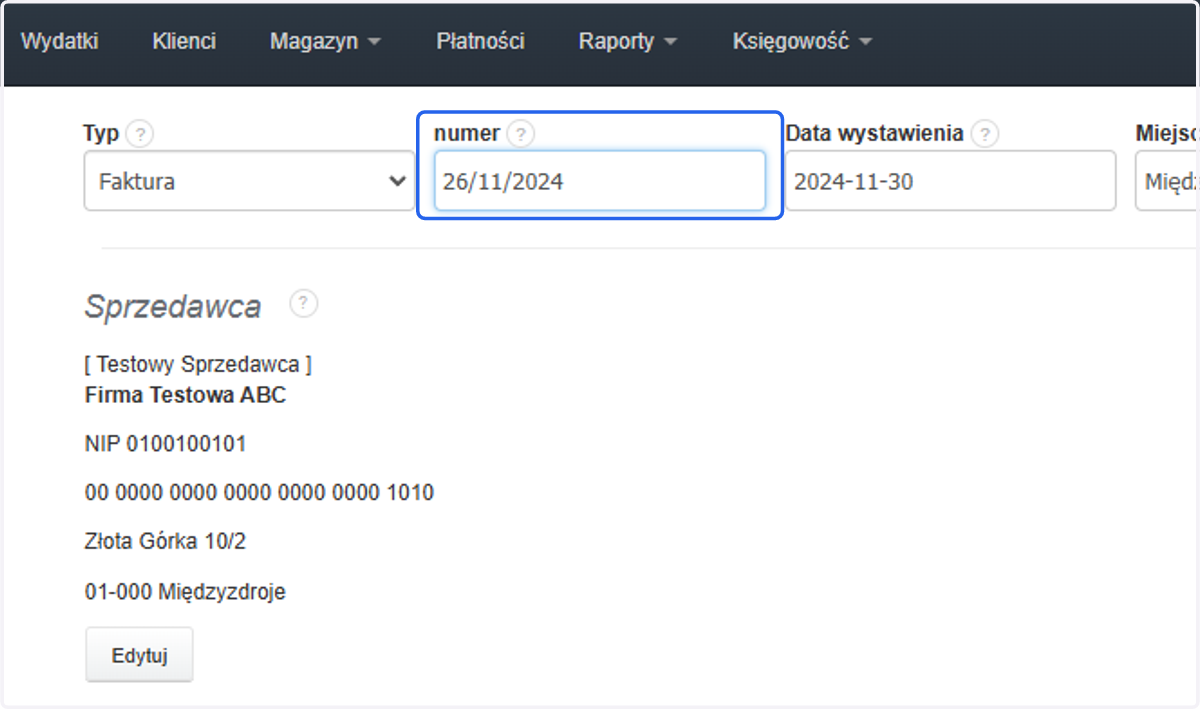Open the Wydatki menu item
The height and width of the screenshot is (709, 1200).
coord(59,42)
